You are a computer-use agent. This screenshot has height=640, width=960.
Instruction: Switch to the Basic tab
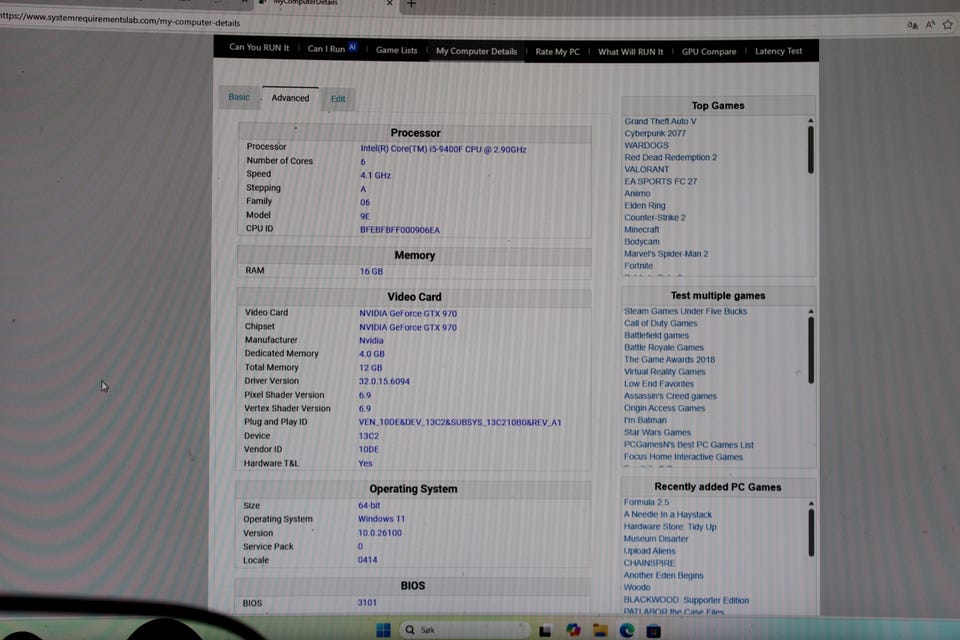coord(239,97)
